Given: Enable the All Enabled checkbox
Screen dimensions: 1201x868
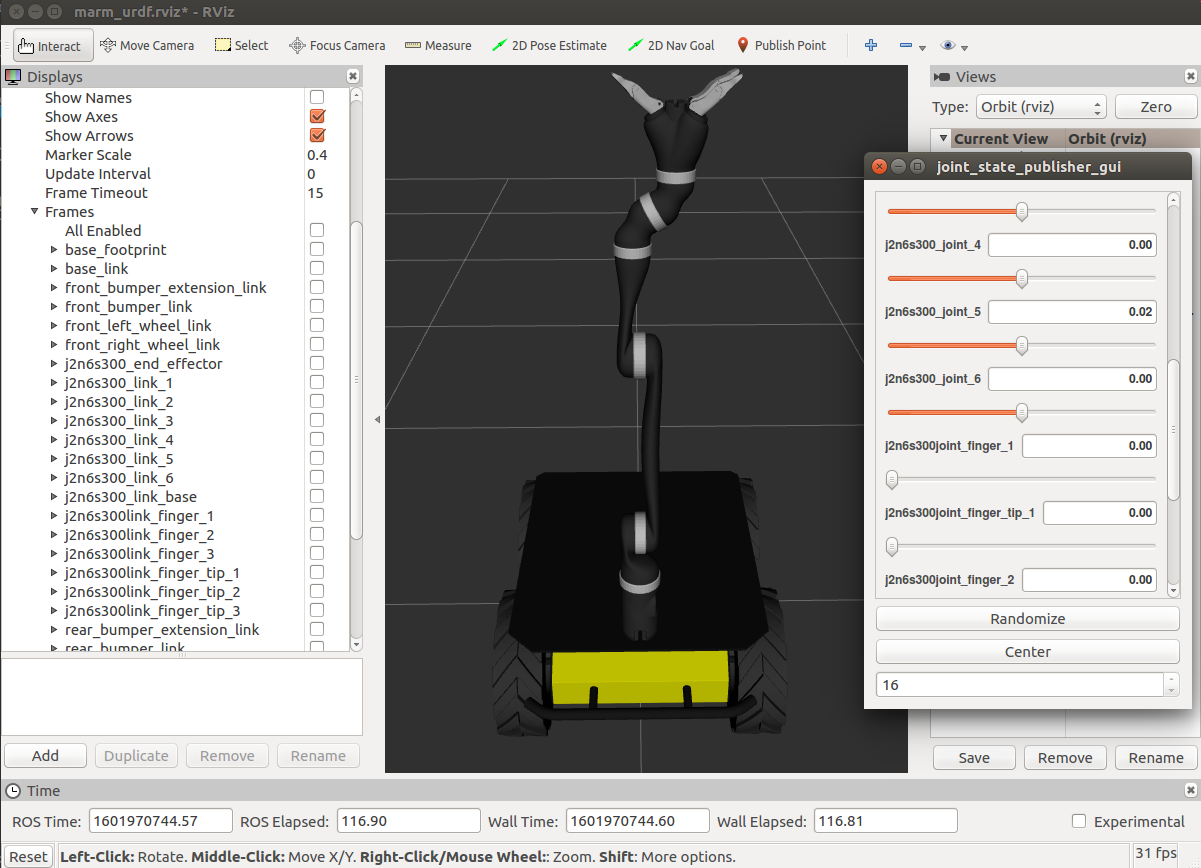Looking at the screenshot, I should (x=317, y=230).
